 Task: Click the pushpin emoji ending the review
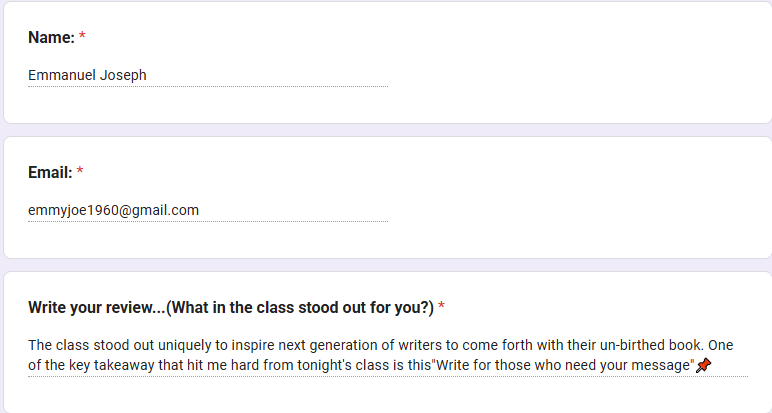point(704,365)
